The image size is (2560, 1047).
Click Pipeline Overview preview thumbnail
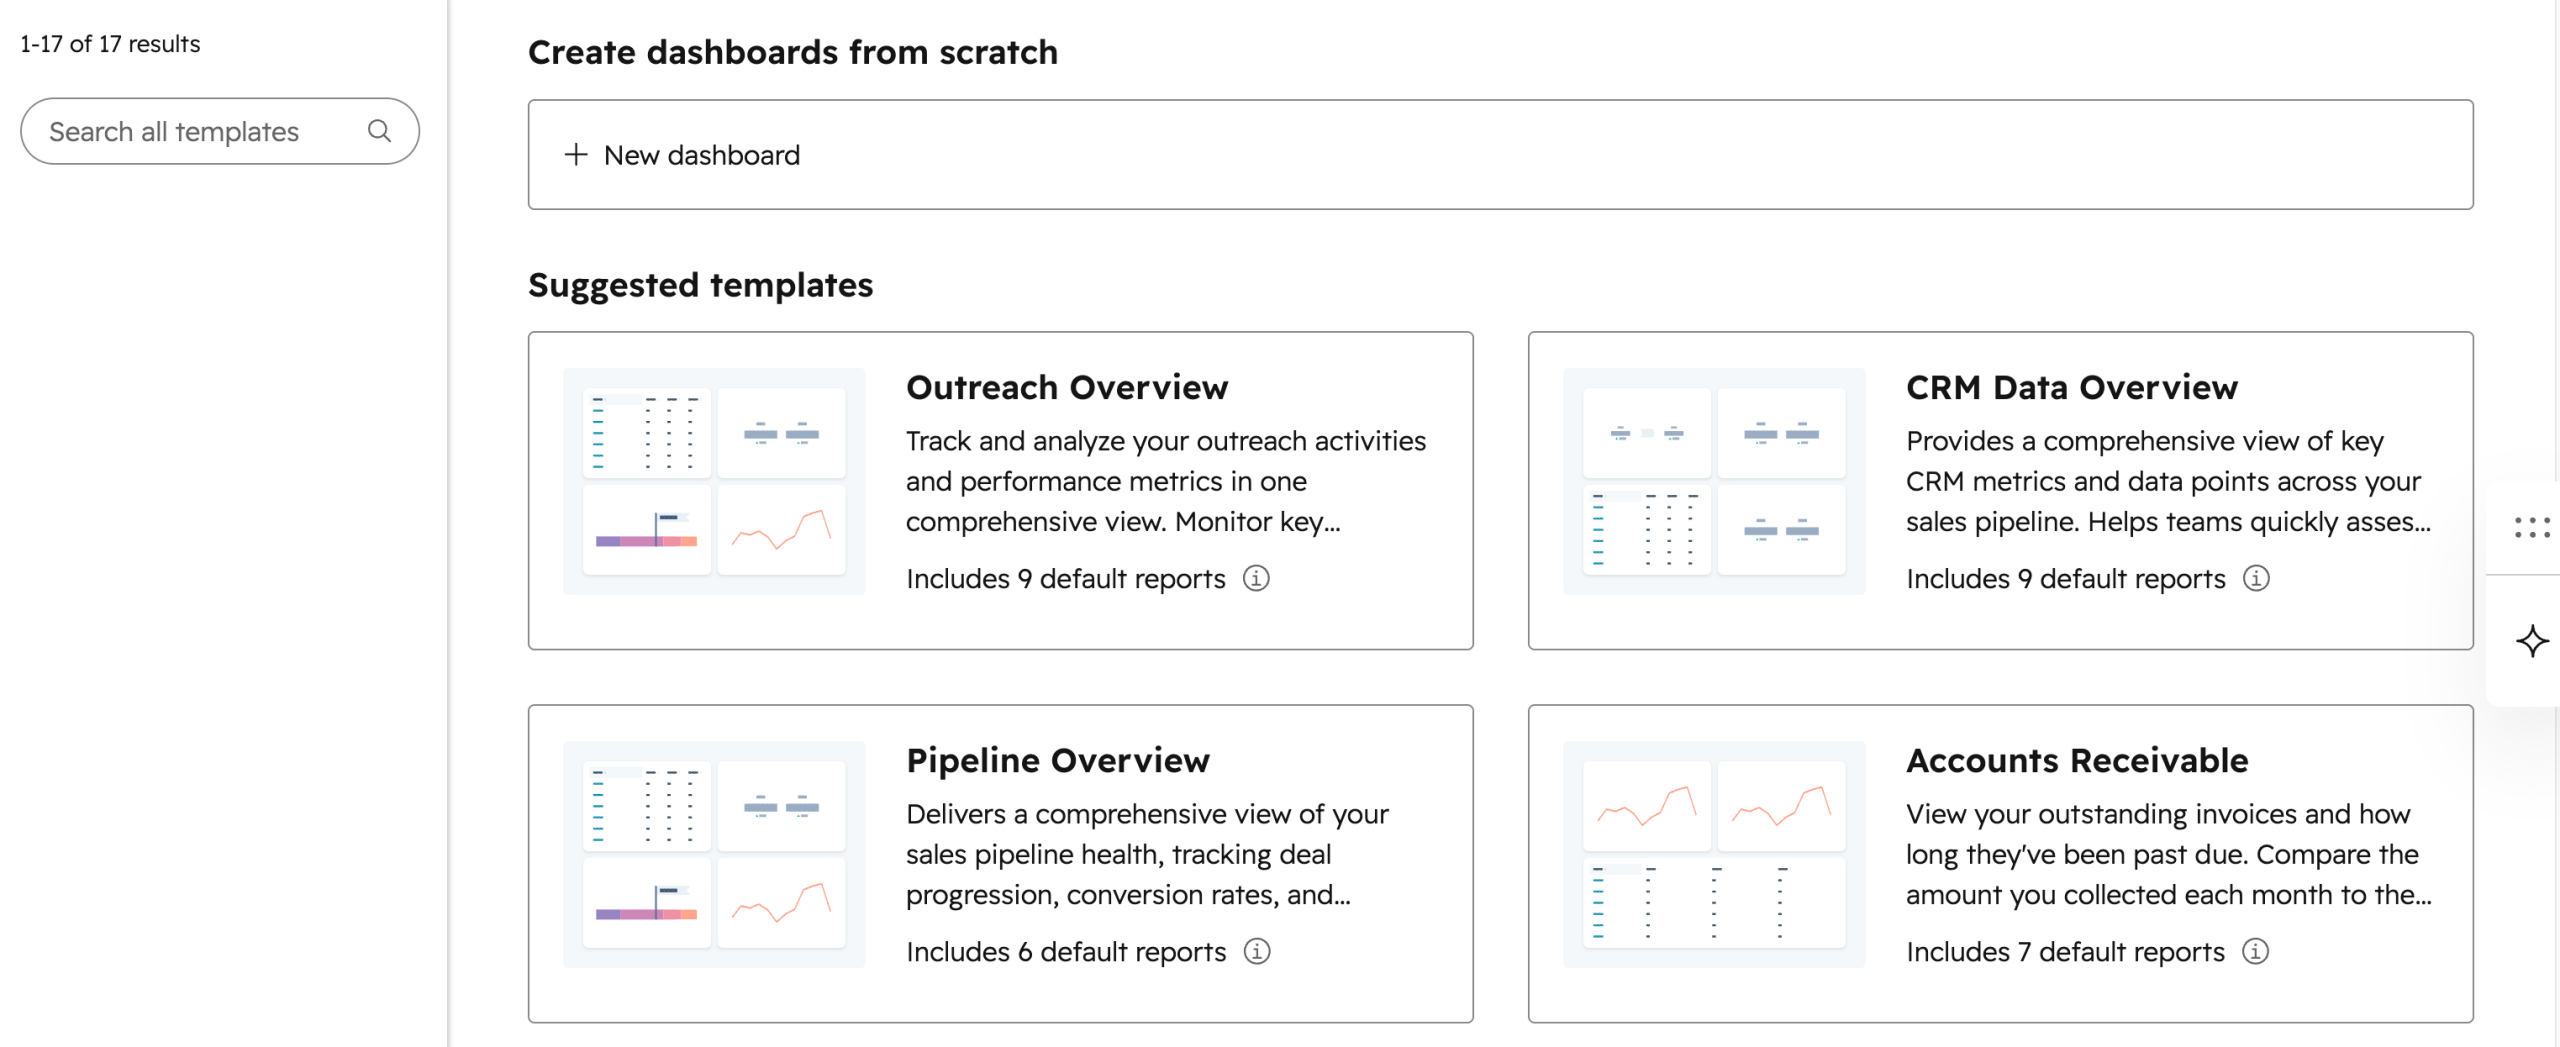[x=714, y=854]
